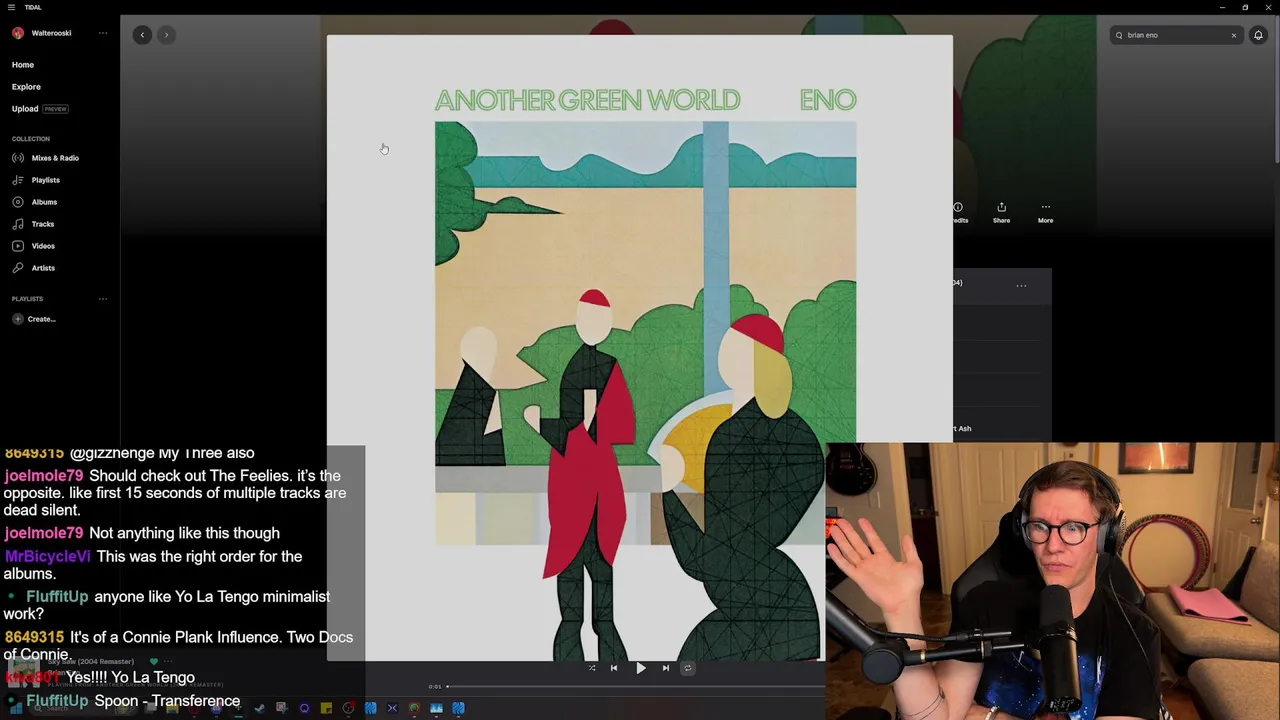
Task: Play the current track
Action: click(641, 668)
